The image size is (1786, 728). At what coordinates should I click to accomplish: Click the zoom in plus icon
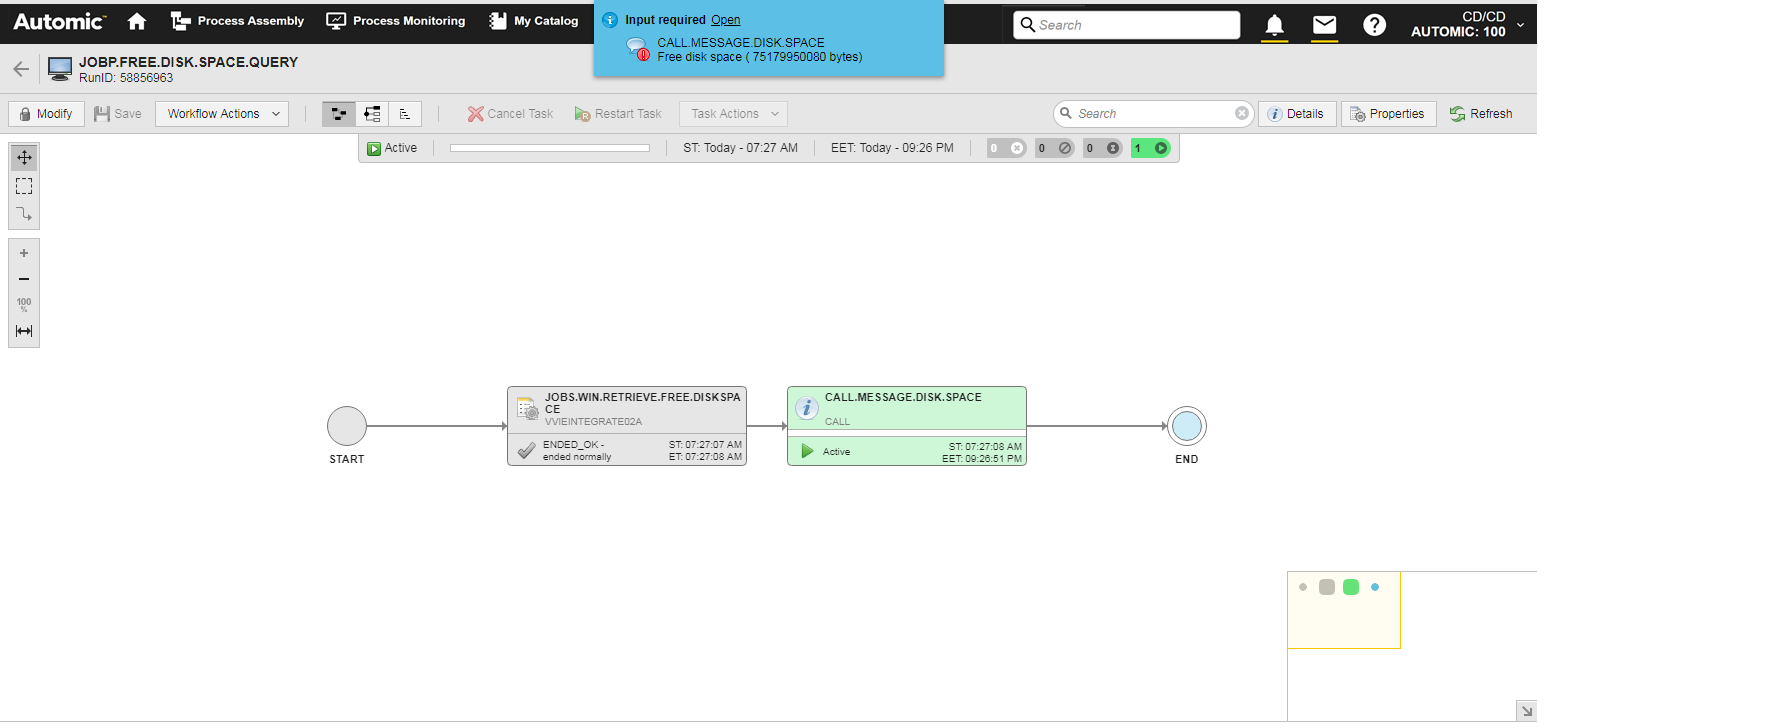click(x=24, y=253)
